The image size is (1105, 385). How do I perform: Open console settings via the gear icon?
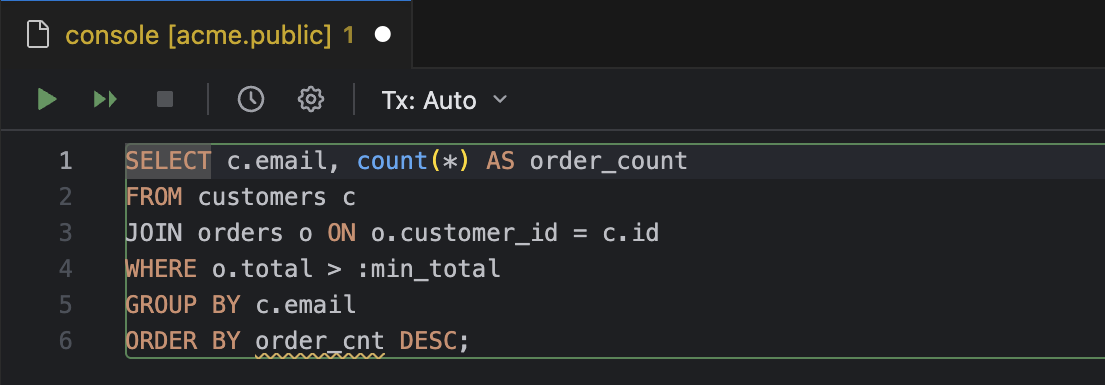point(311,99)
